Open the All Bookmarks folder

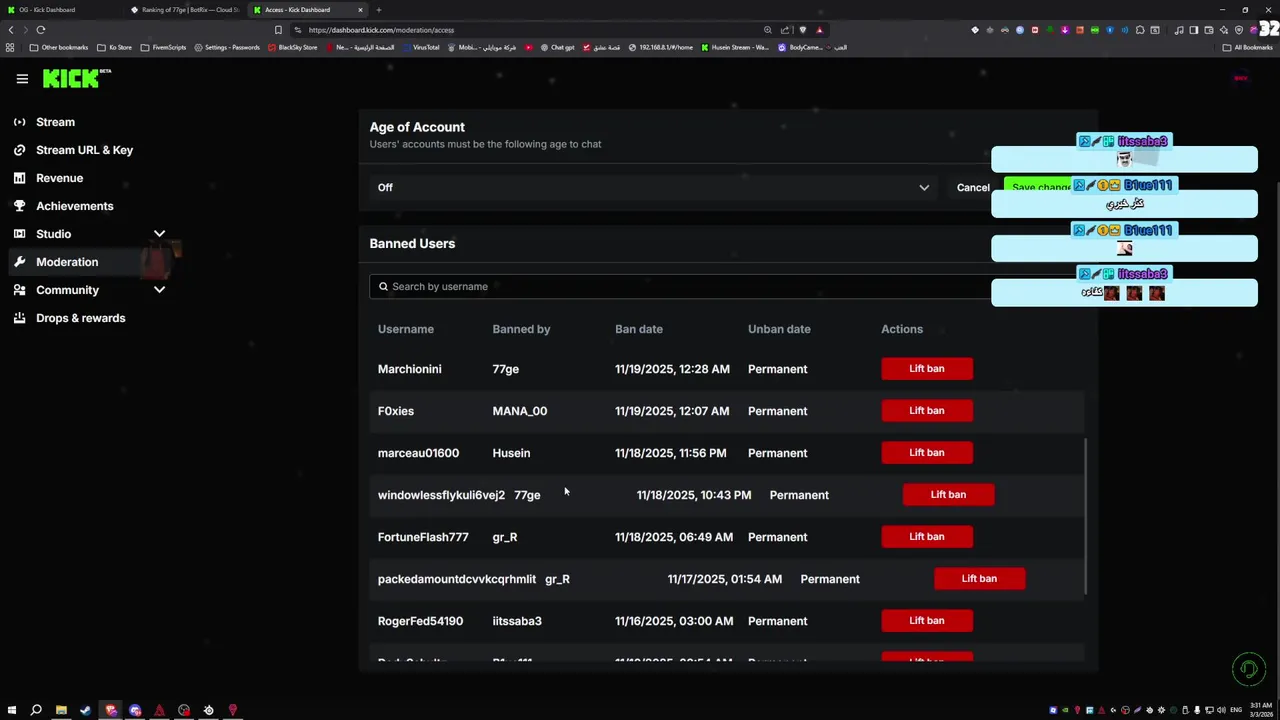pos(1248,47)
